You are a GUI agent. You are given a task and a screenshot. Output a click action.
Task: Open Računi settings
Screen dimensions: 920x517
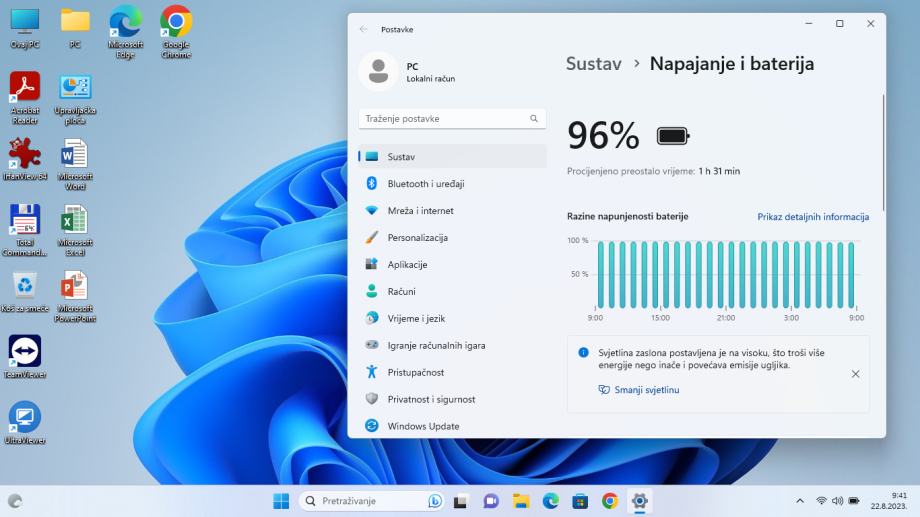(452, 292)
